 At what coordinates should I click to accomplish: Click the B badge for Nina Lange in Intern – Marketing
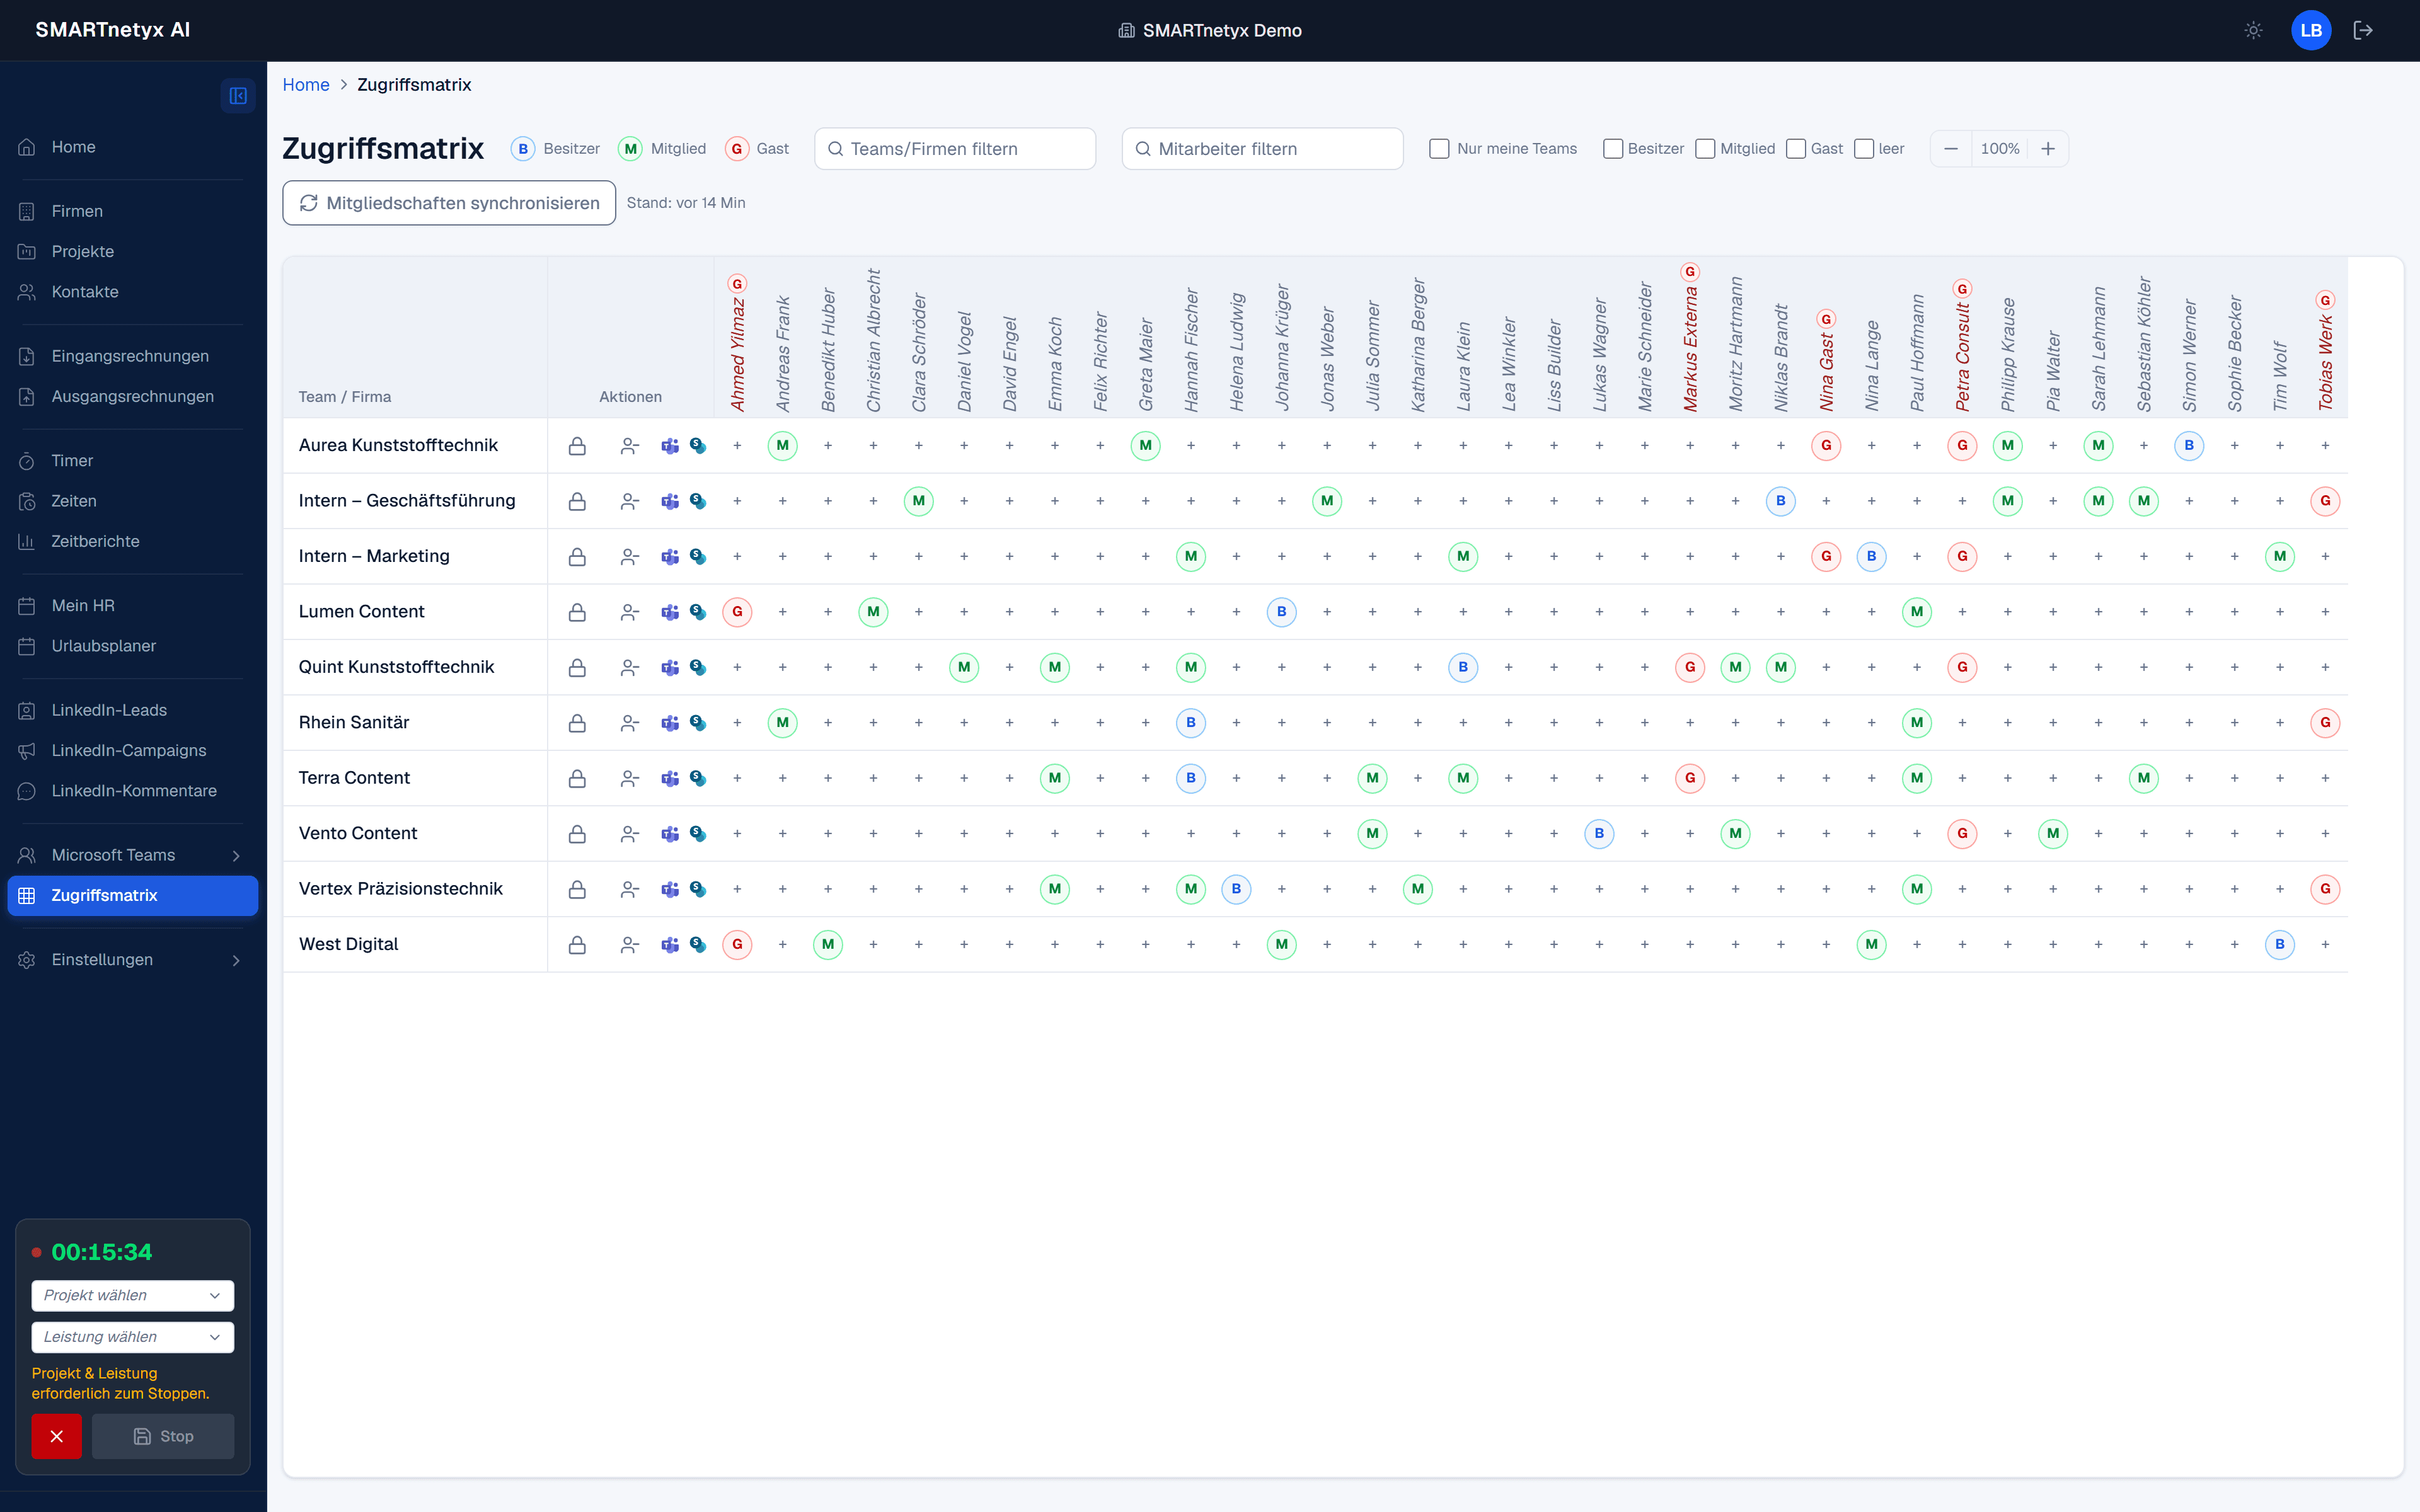[x=1871, y=557]
